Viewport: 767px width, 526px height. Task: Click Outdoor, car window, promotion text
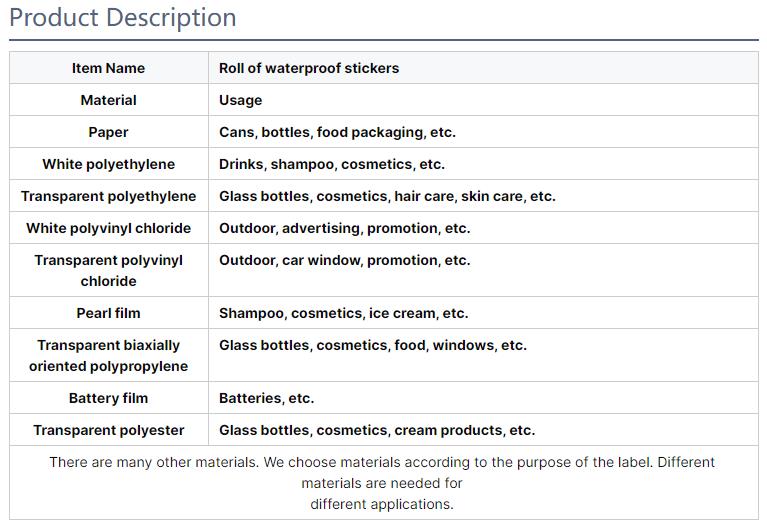344,260
